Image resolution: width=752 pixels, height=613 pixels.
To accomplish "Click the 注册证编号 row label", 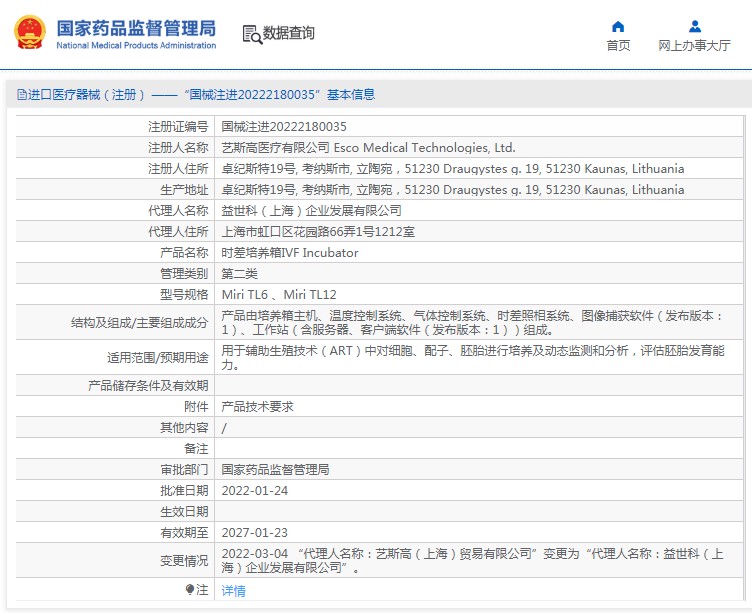I will 178,127.
